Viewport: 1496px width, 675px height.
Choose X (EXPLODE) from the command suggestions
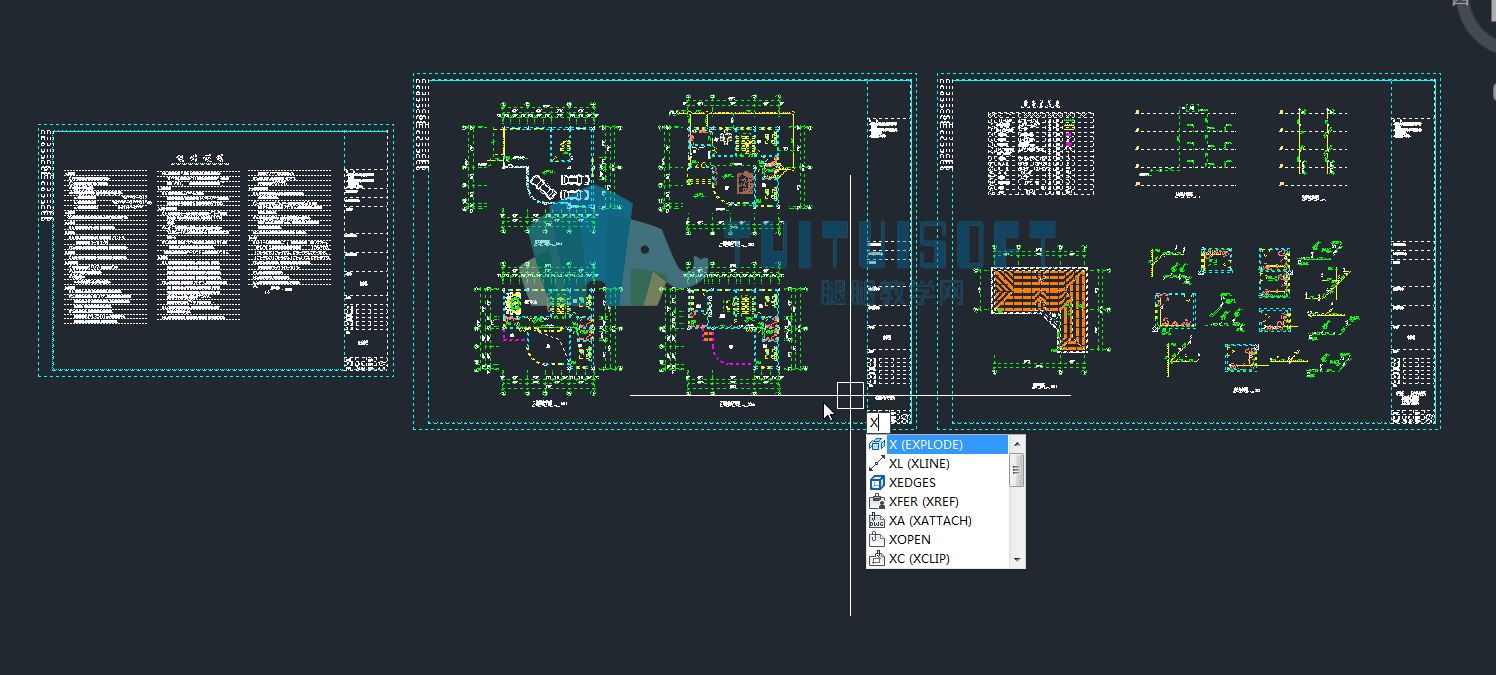pos(938,445)
